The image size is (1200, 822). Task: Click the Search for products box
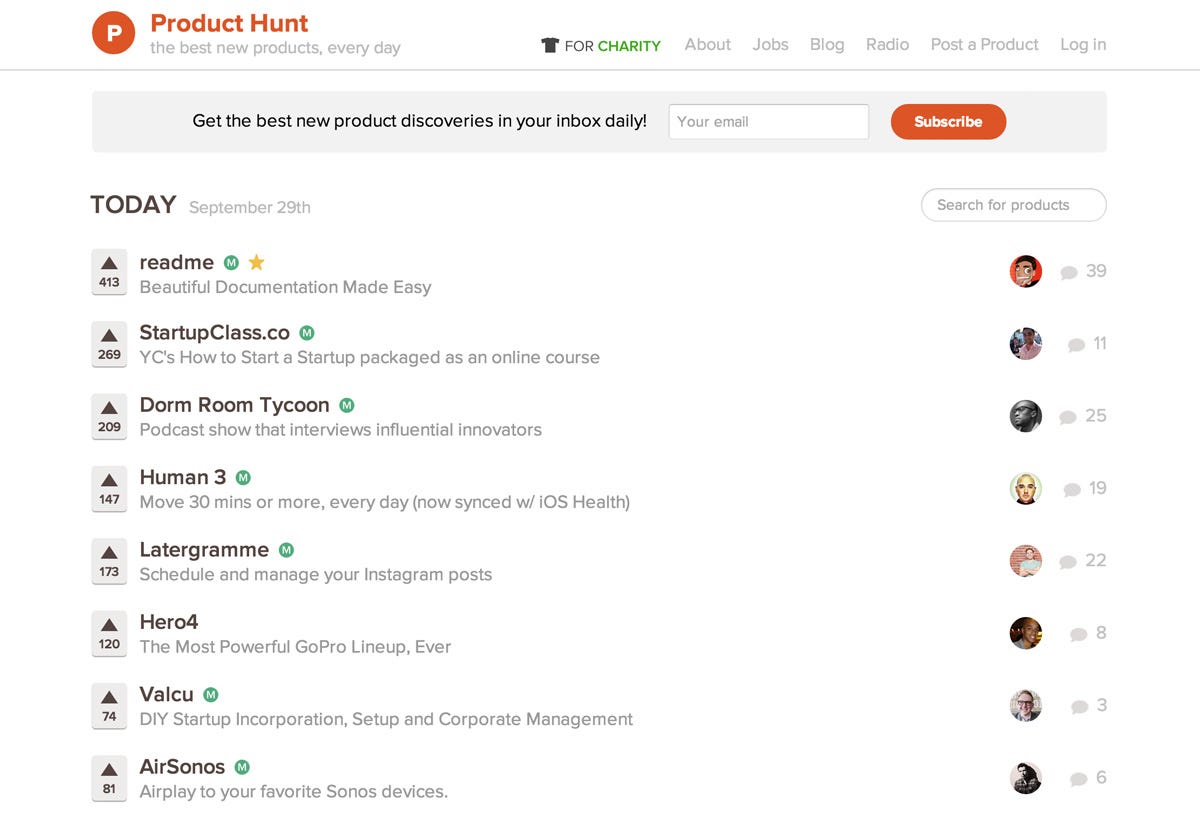pos(1013,205)
